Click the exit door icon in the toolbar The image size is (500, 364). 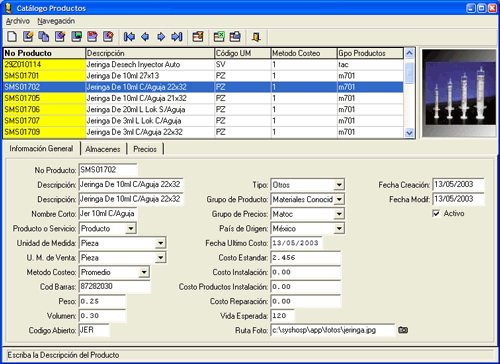(x=256, y=36)
